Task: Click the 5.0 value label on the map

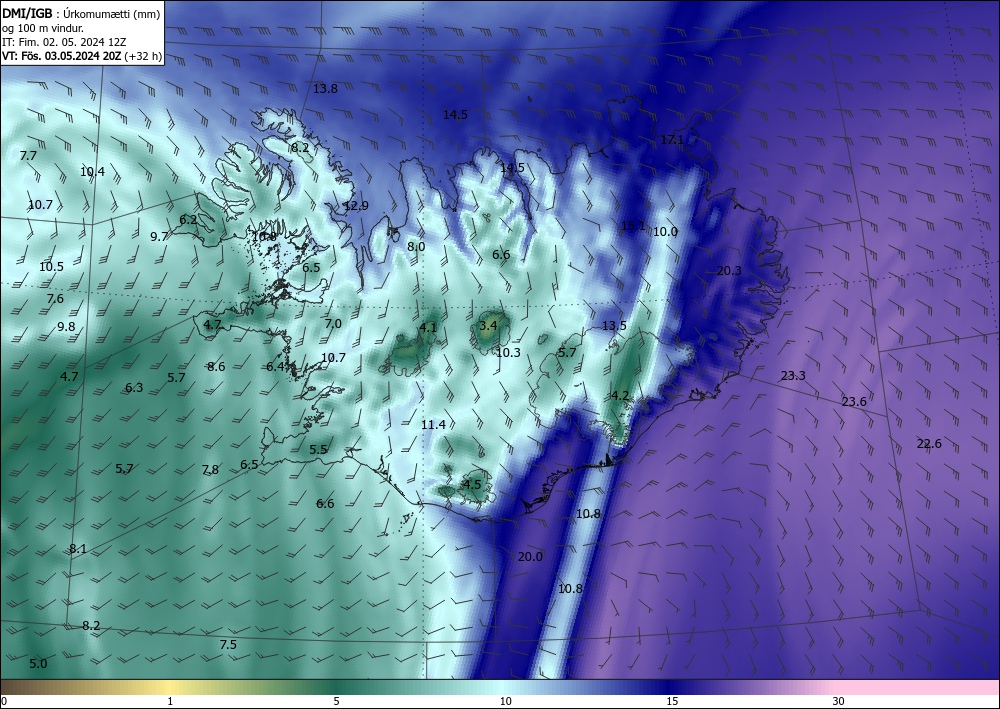Action: point(38,664)
